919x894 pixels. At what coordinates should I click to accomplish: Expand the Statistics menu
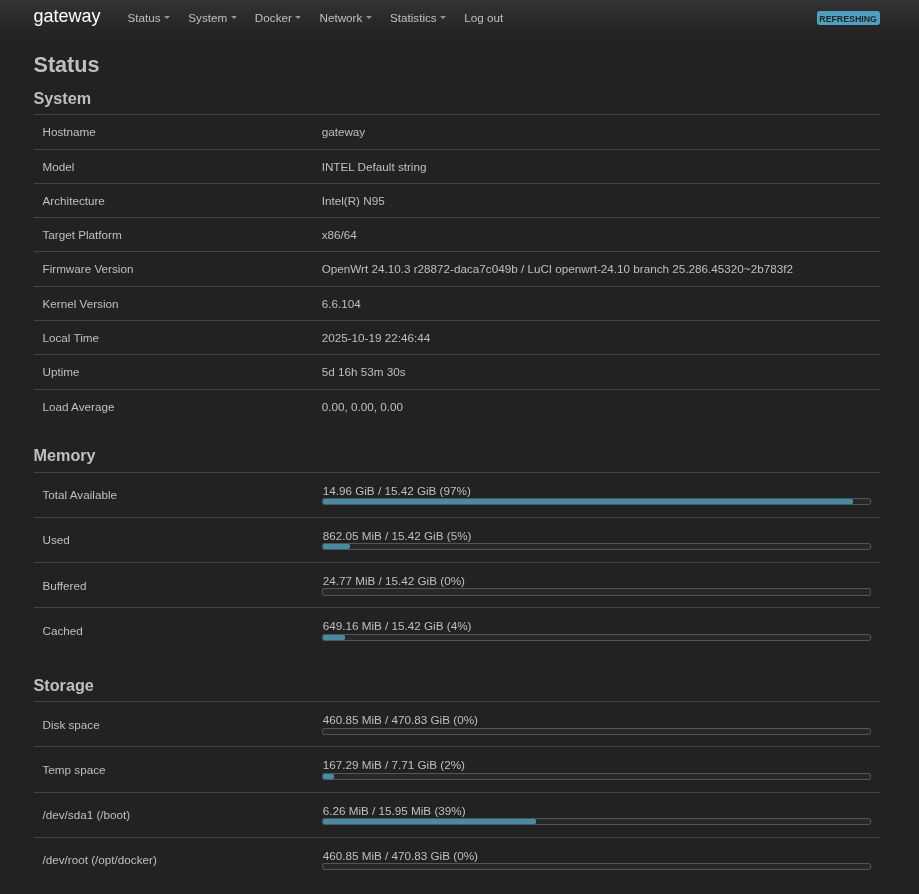tap(417, 18)
